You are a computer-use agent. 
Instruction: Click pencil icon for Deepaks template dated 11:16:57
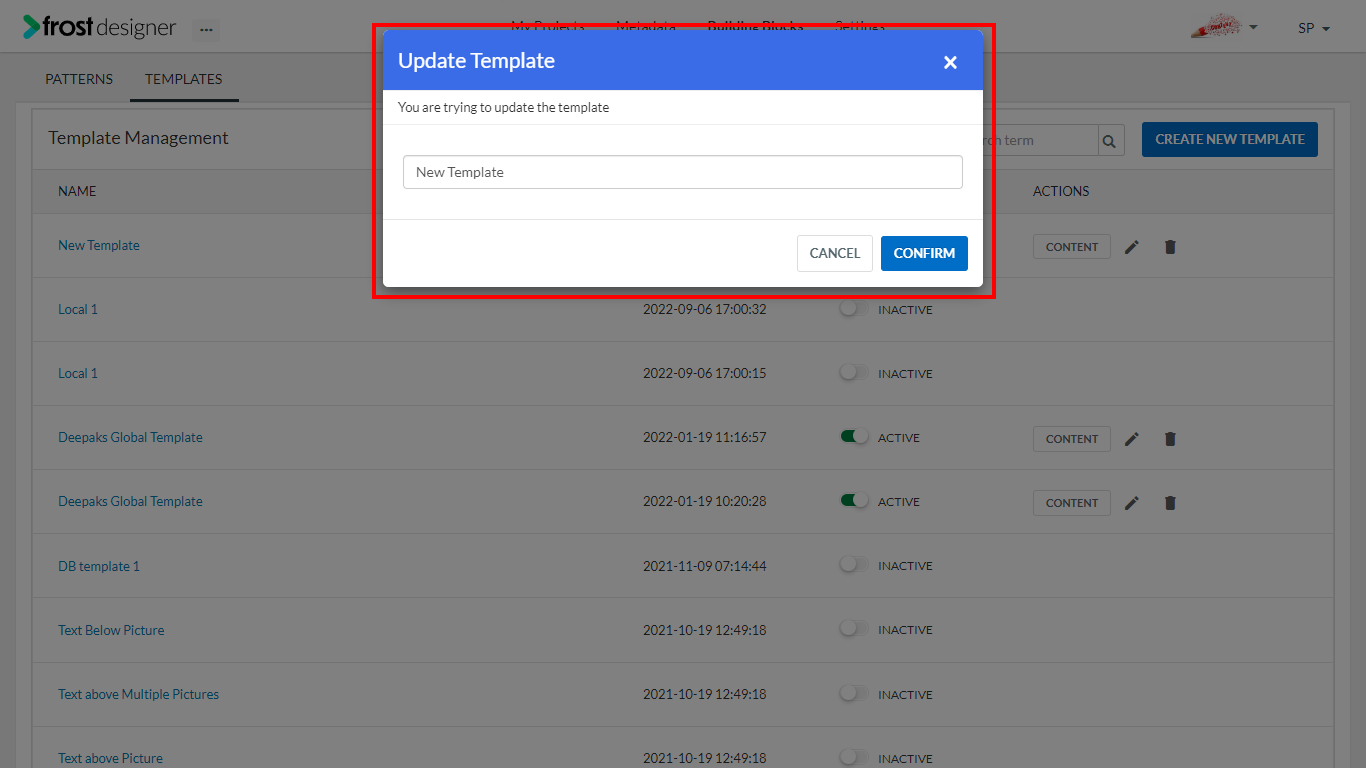(1132, 439)
